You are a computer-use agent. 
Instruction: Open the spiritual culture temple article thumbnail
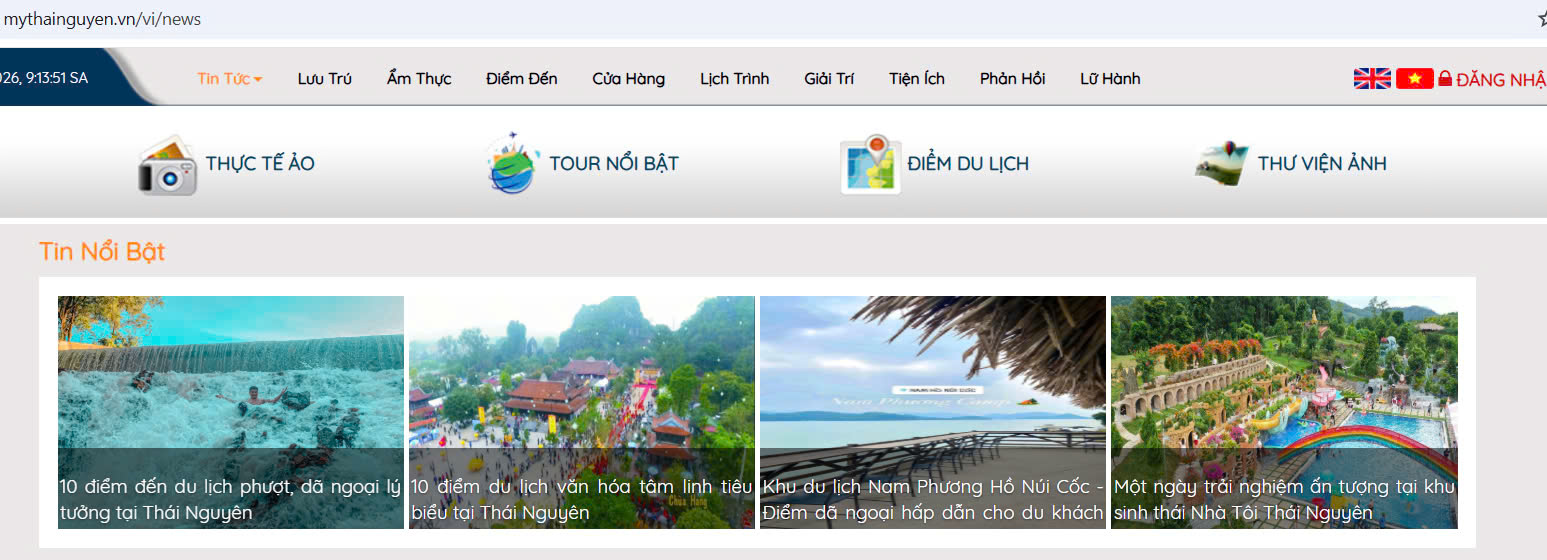click(581, 390)
